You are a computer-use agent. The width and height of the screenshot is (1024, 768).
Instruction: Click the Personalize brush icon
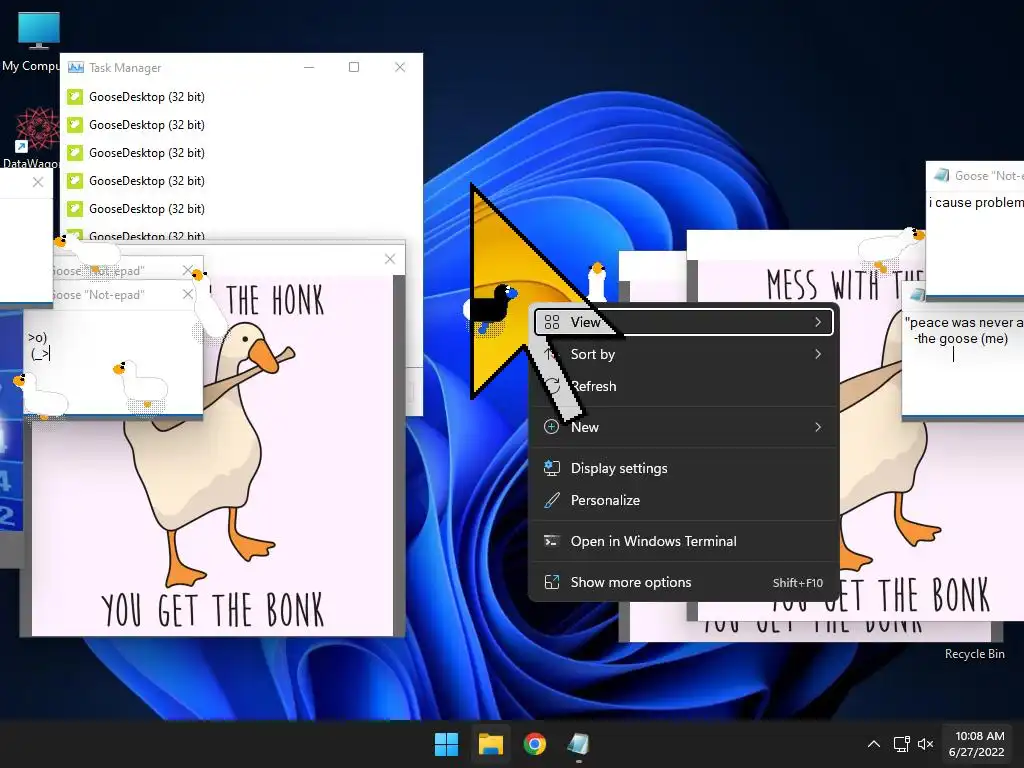[x=552, y=500]
